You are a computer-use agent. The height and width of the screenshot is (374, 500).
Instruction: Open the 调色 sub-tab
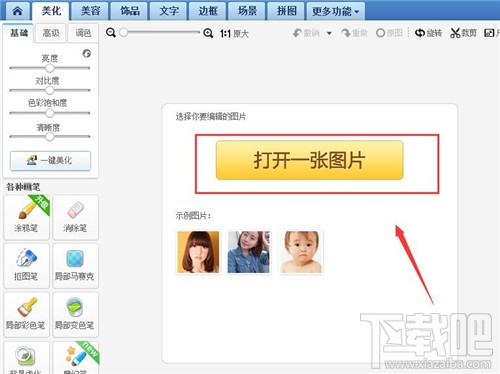pyautogui.click(x=83, y=33)
